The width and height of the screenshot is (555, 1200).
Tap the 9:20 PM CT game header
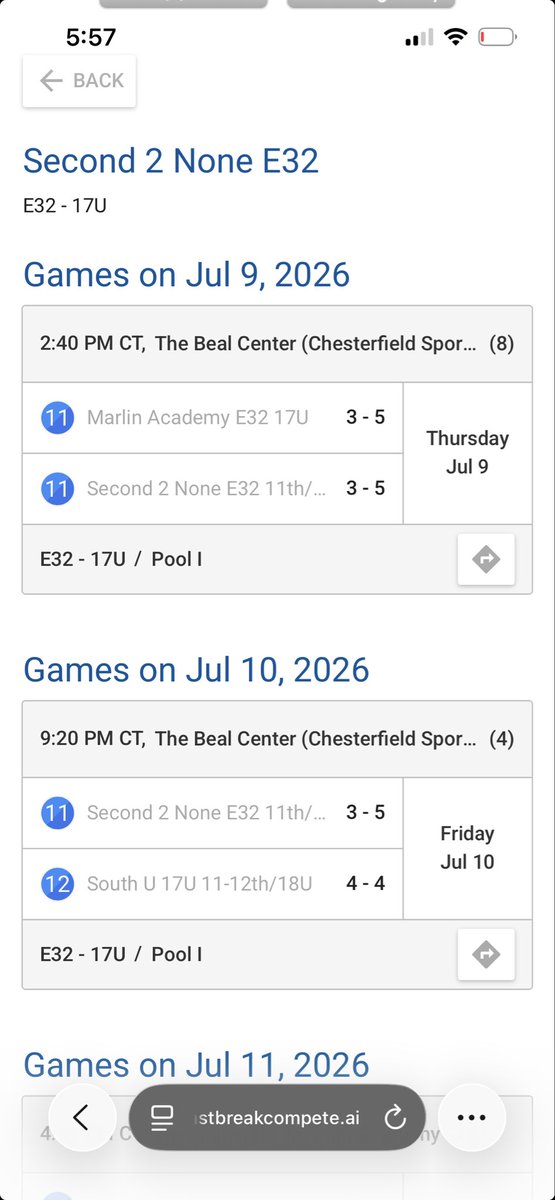click(x=277, y=739)
